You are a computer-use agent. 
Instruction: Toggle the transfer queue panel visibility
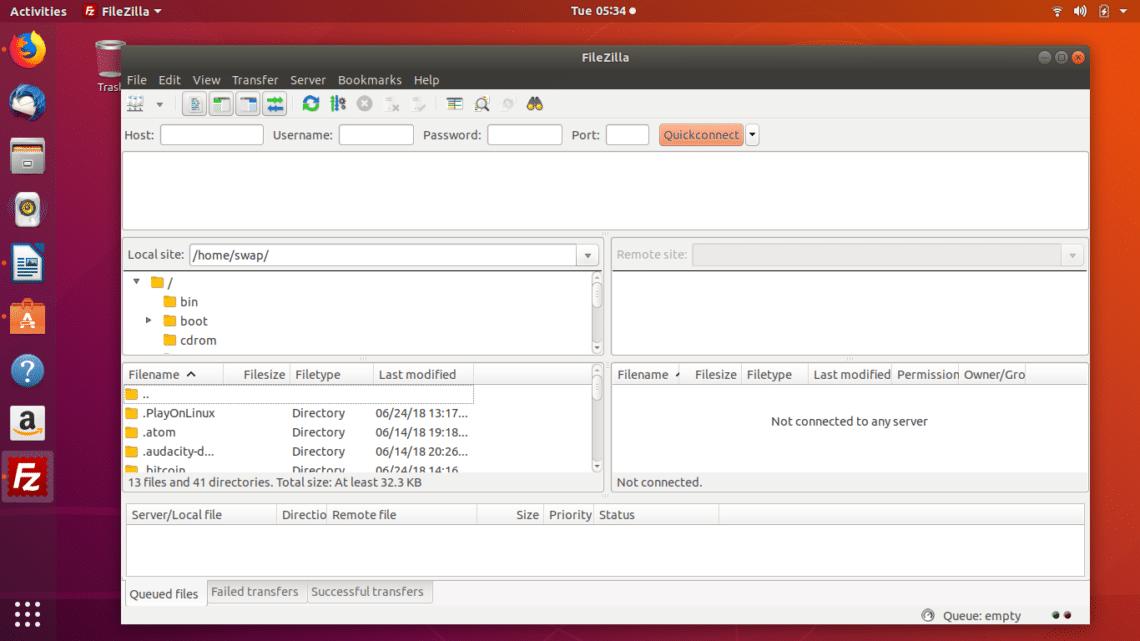point(274,103)
